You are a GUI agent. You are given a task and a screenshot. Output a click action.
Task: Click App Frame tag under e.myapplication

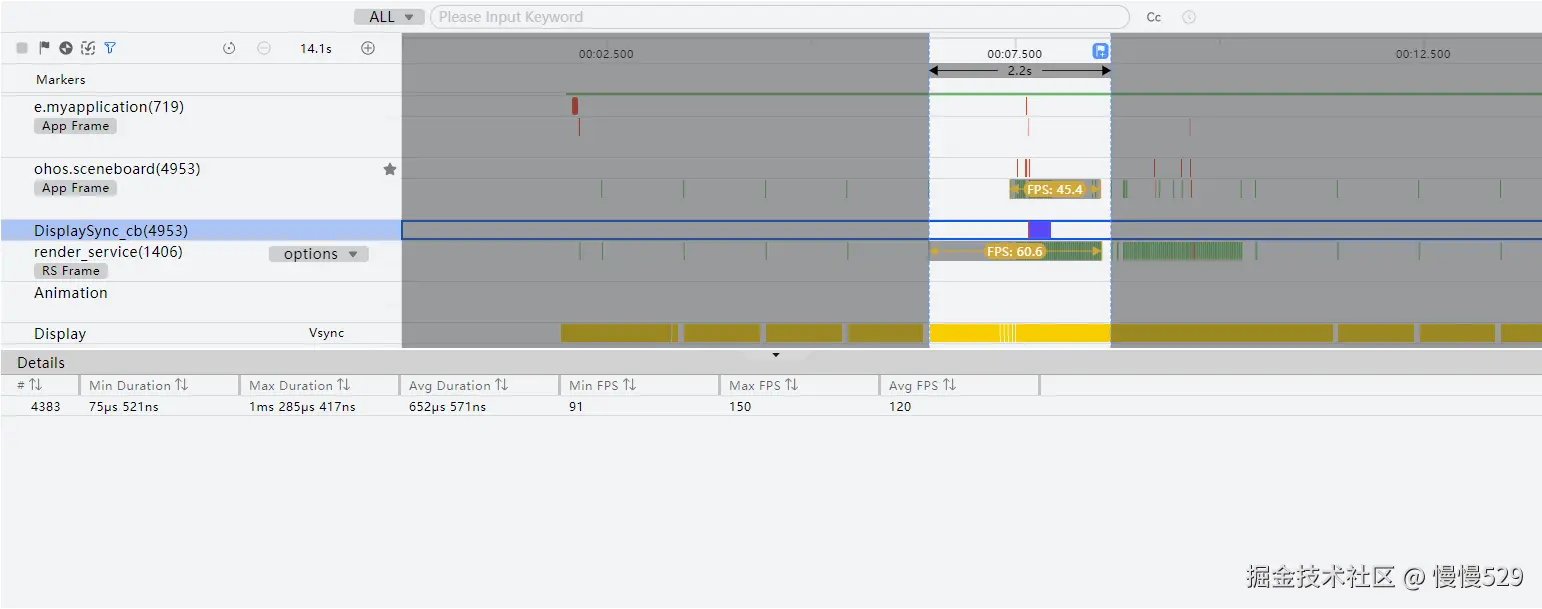click(75, 126)
